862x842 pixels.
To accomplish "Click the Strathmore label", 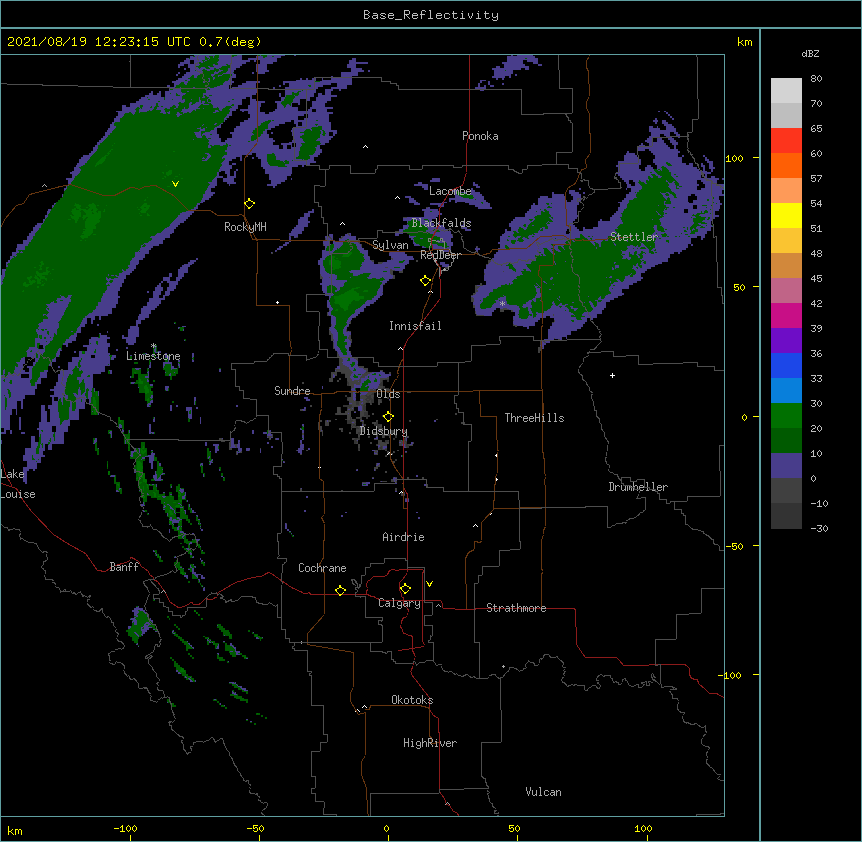I will click(x=516, y=608).
